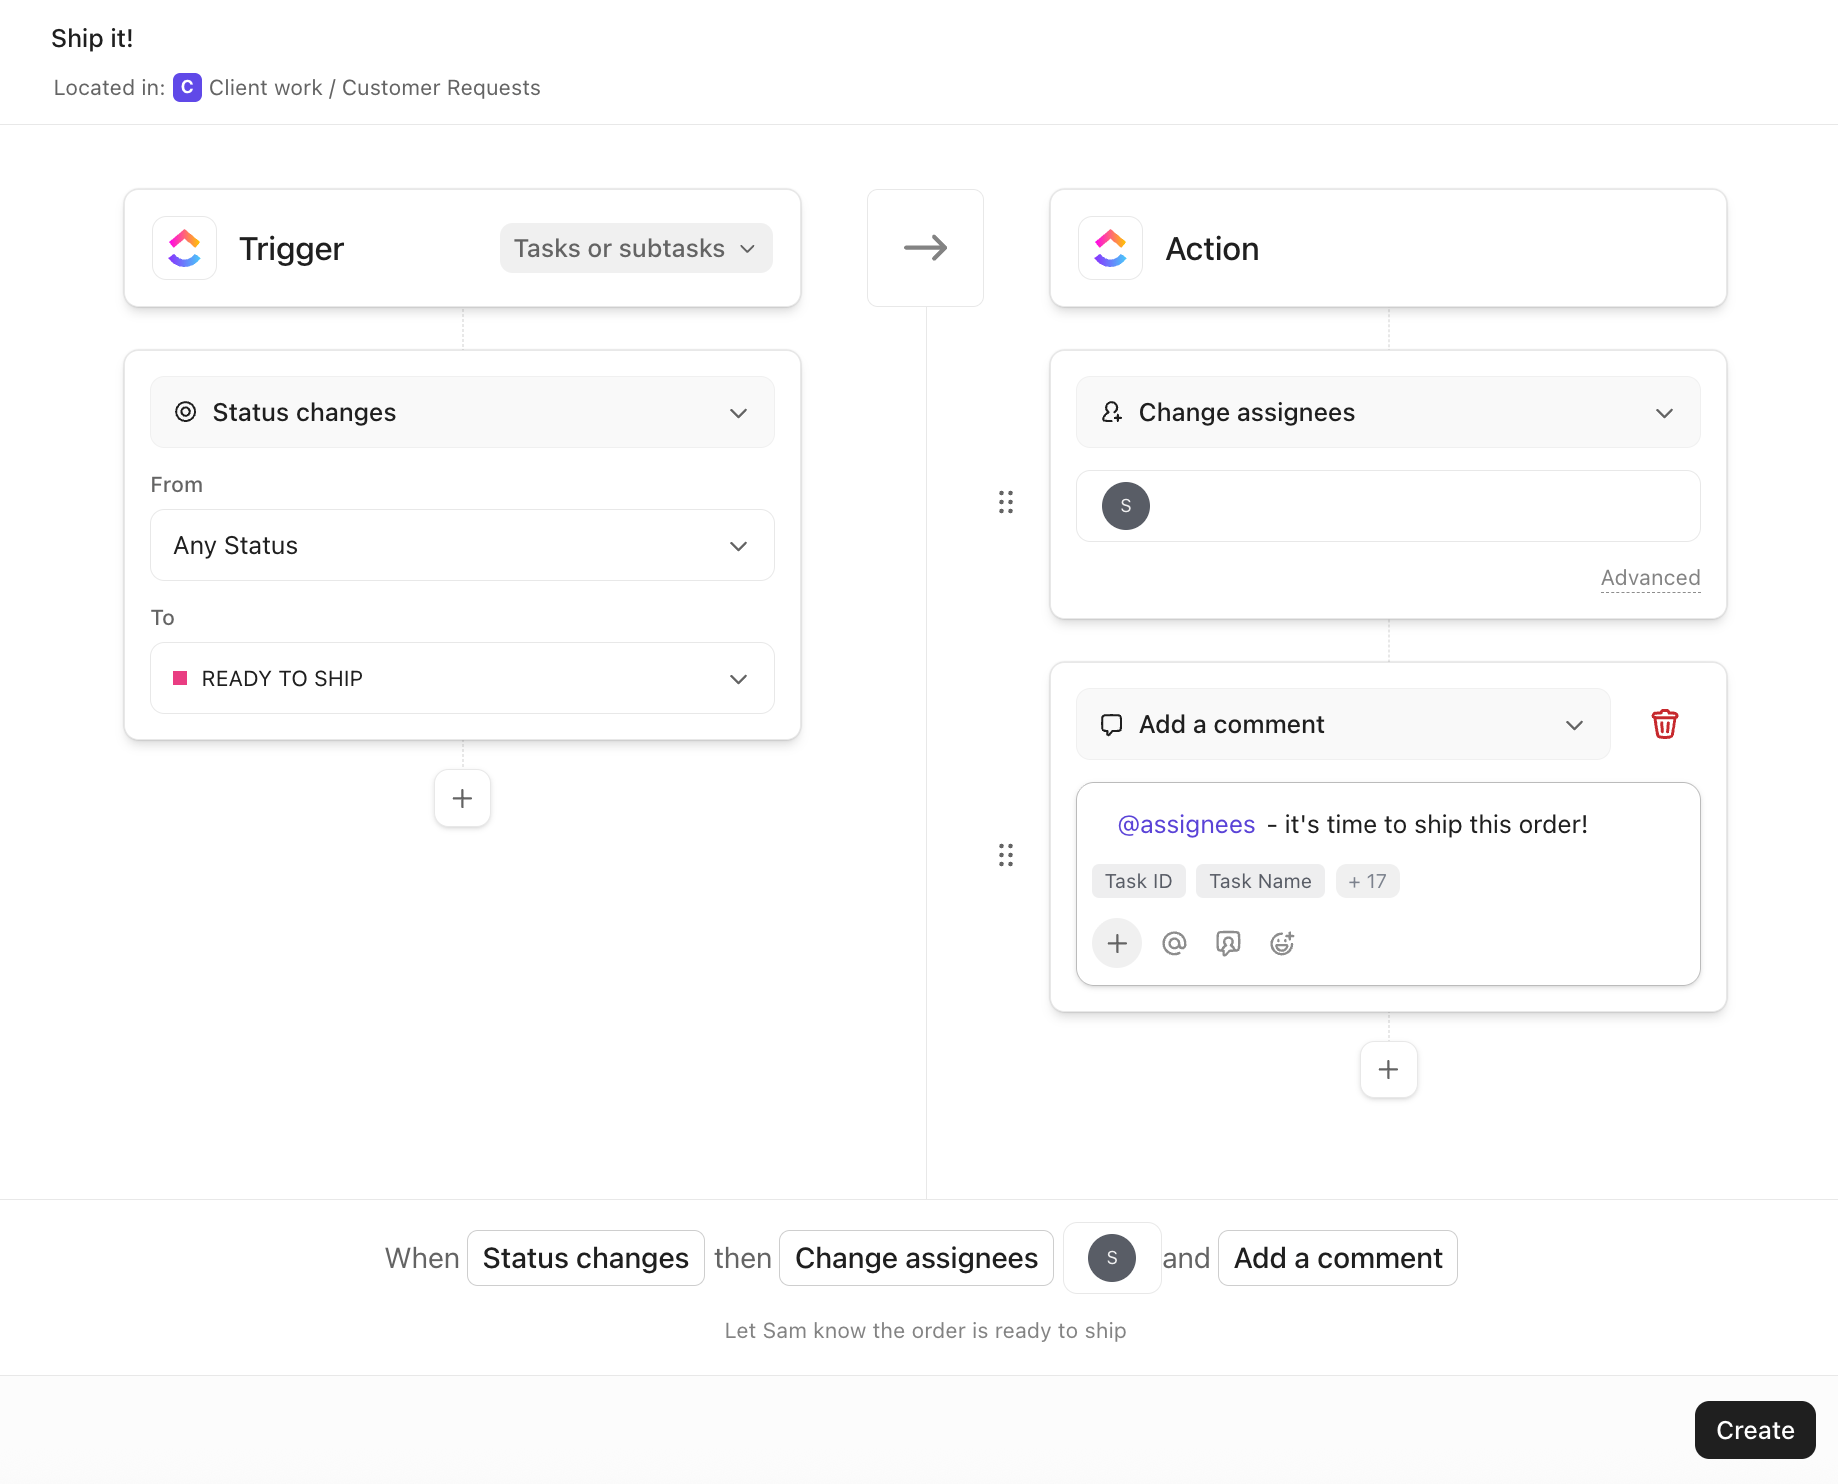1838x1484 pixels.
Task: Delete the Add a comment action via trash icon
Action: pyautogui.click(x=1664, y=723)
